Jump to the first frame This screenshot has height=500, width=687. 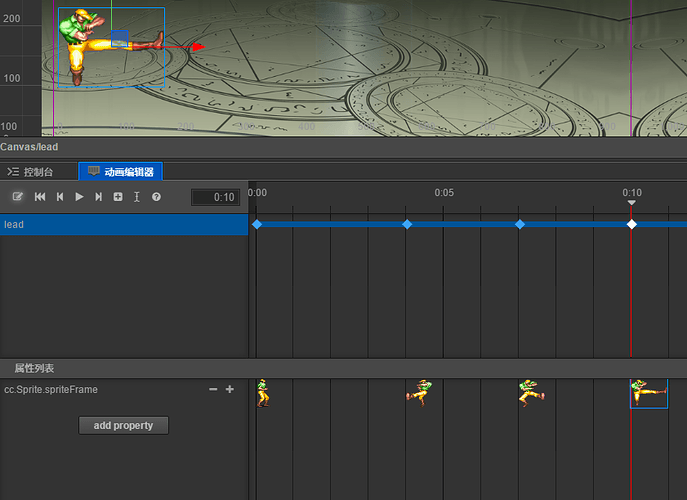(x=40, y=197)
